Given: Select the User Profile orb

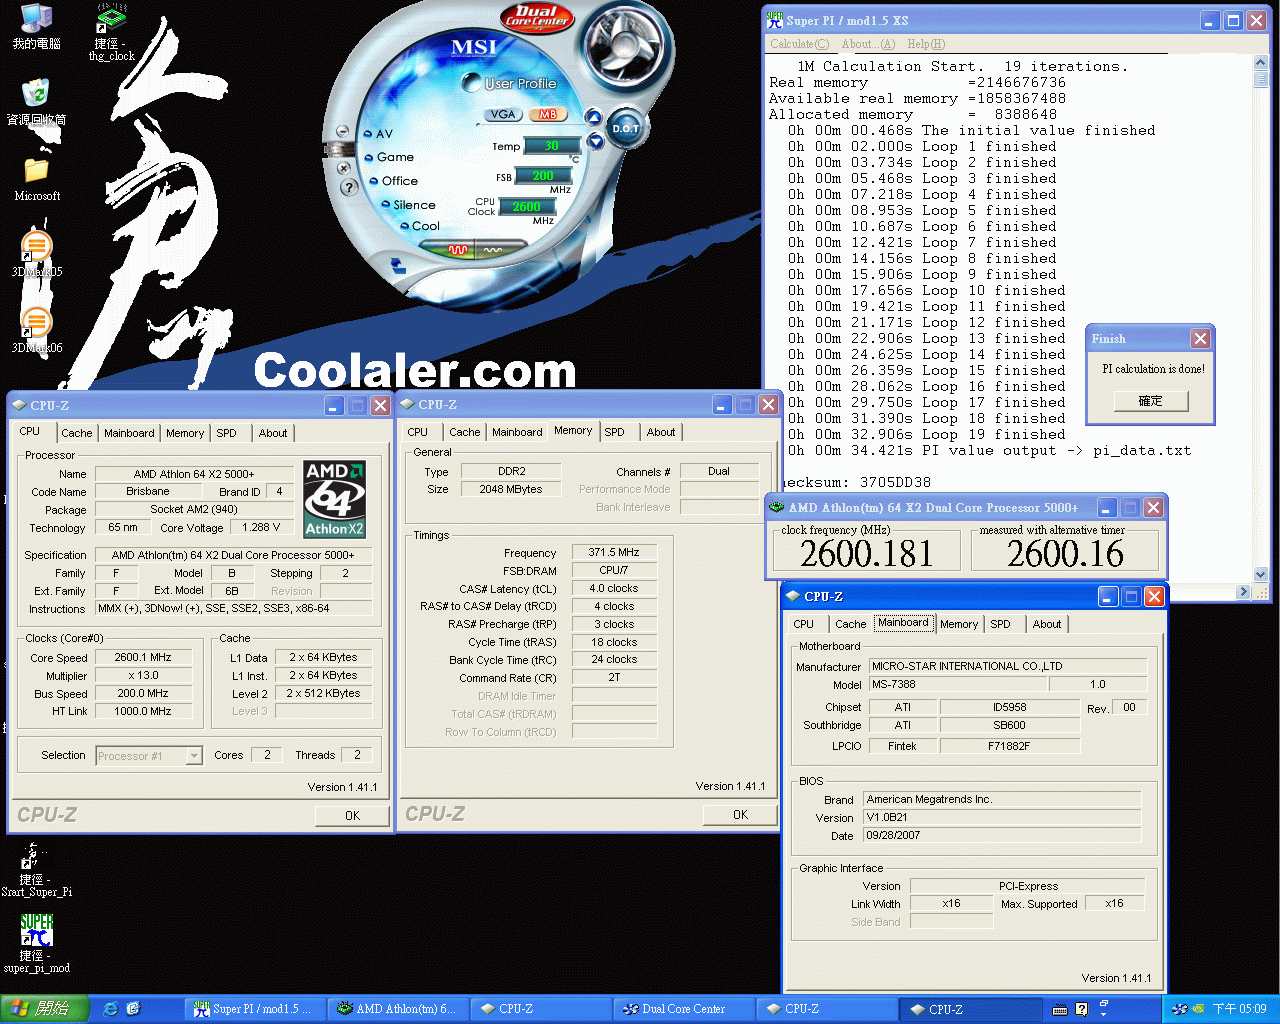Looking at the screenshot, I should (472, 83).
